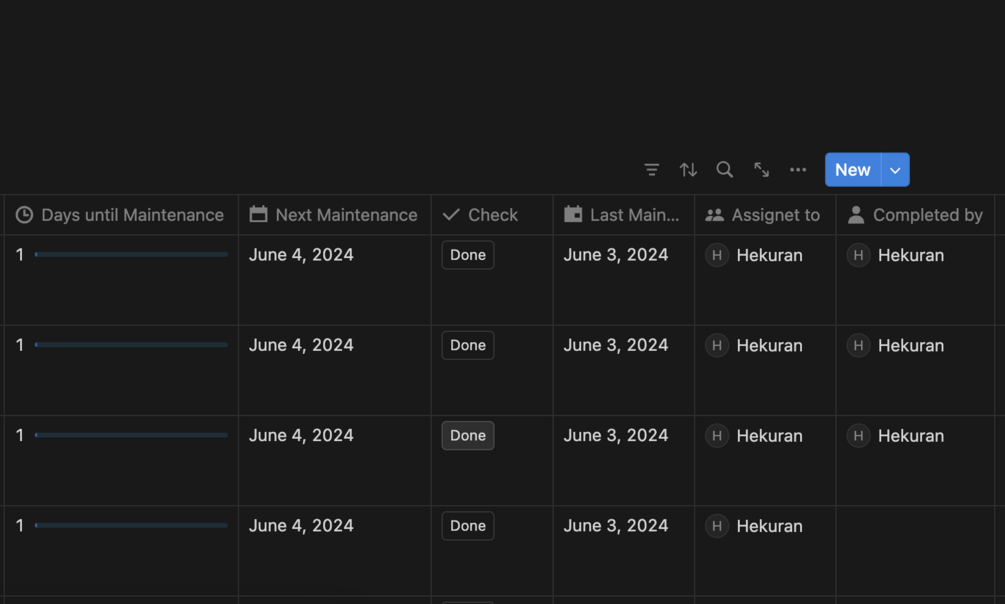This screenshot has height=604, width=1005.
Task: Toggle the Done check in the first row
Action: coord(467,255)
